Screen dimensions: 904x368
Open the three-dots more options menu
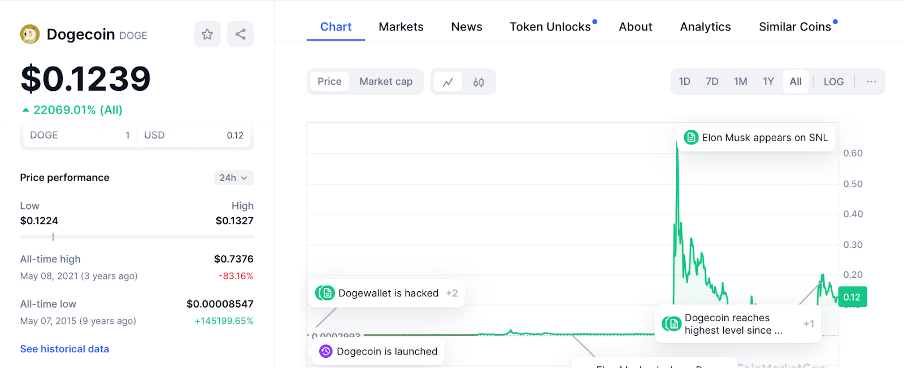(871, 82)
